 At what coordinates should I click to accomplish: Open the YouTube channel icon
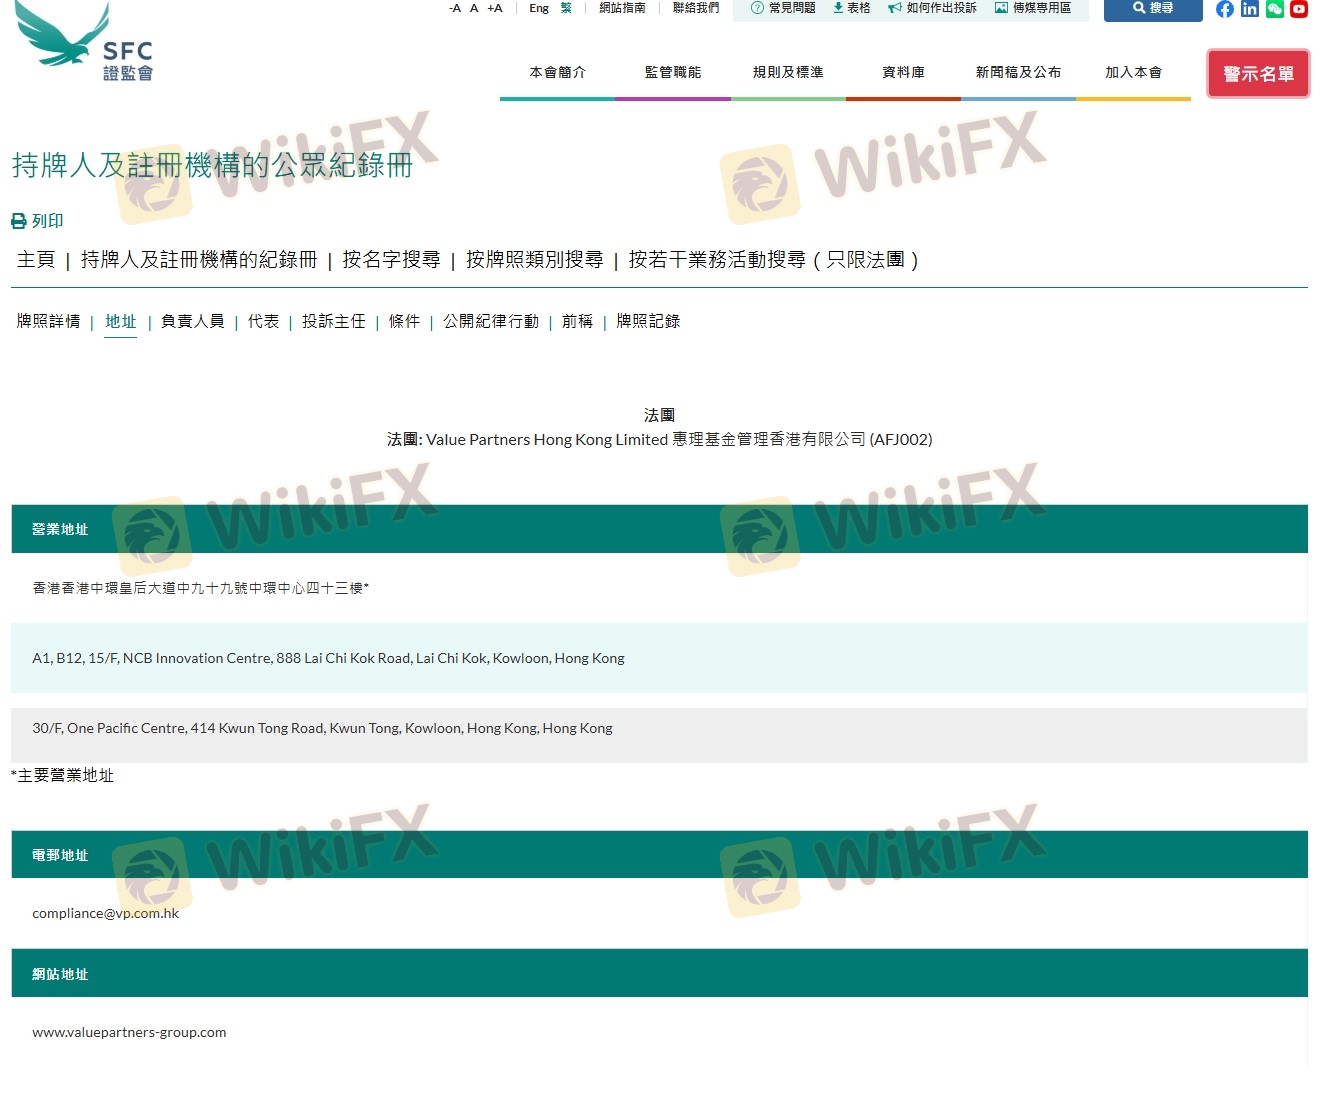(1298, 9)
